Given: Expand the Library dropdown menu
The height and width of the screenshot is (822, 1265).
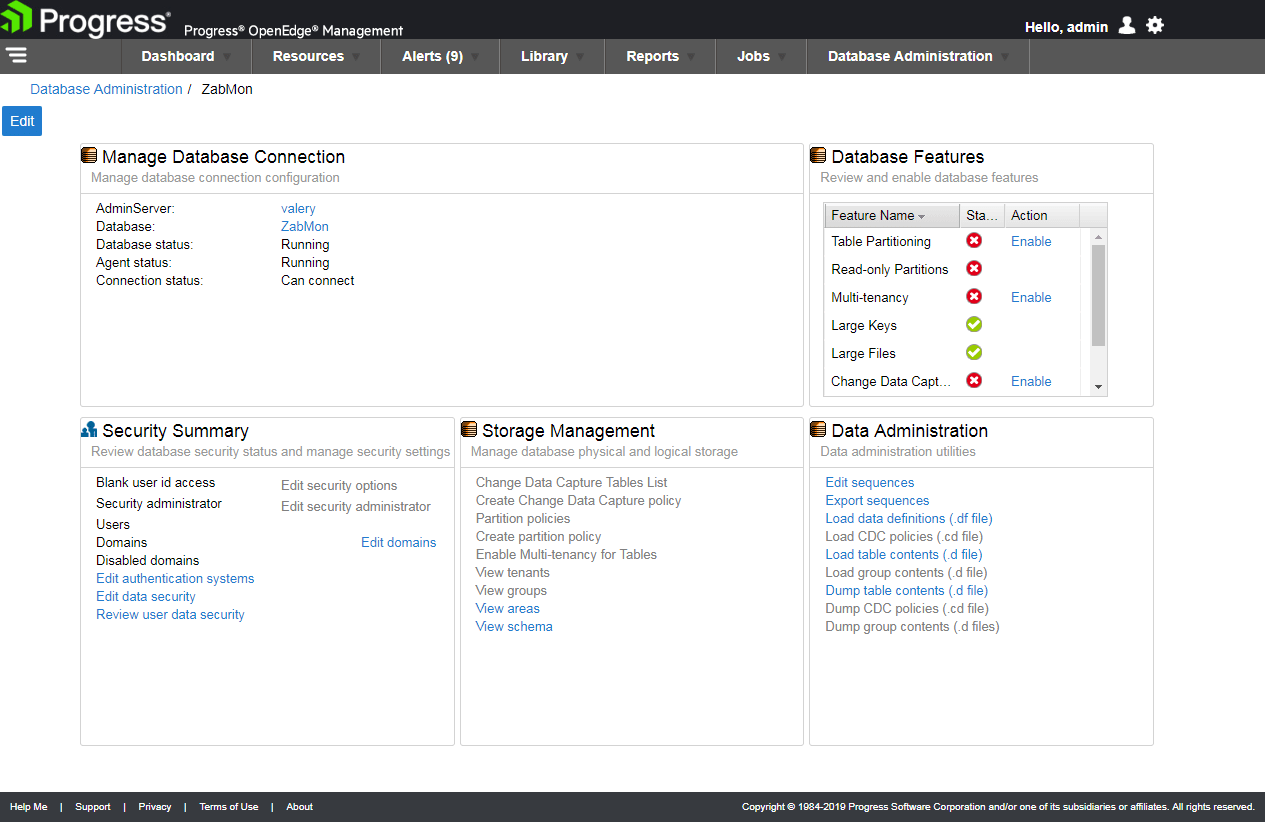Looking at the screenshot, I should click(x=552, y=56).
